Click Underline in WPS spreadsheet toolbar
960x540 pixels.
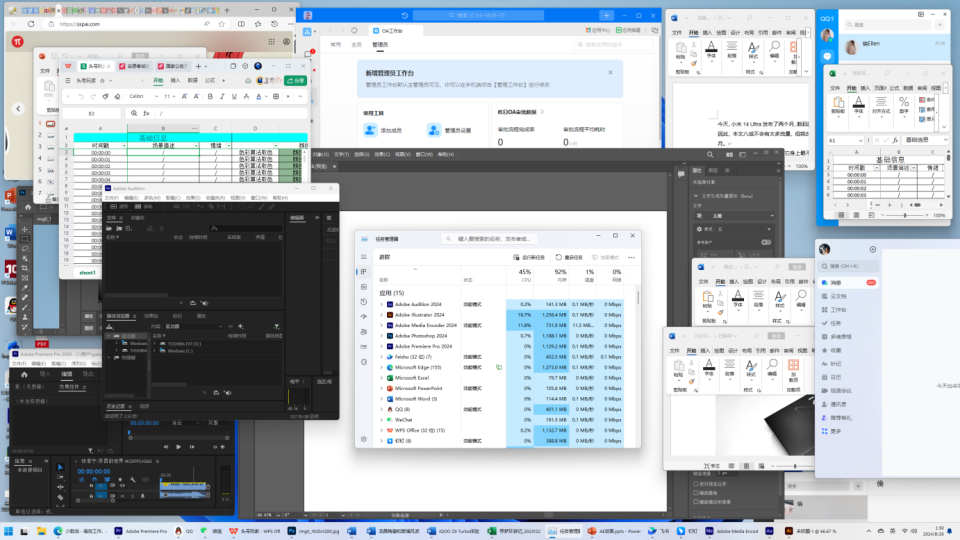click(234, 96)
